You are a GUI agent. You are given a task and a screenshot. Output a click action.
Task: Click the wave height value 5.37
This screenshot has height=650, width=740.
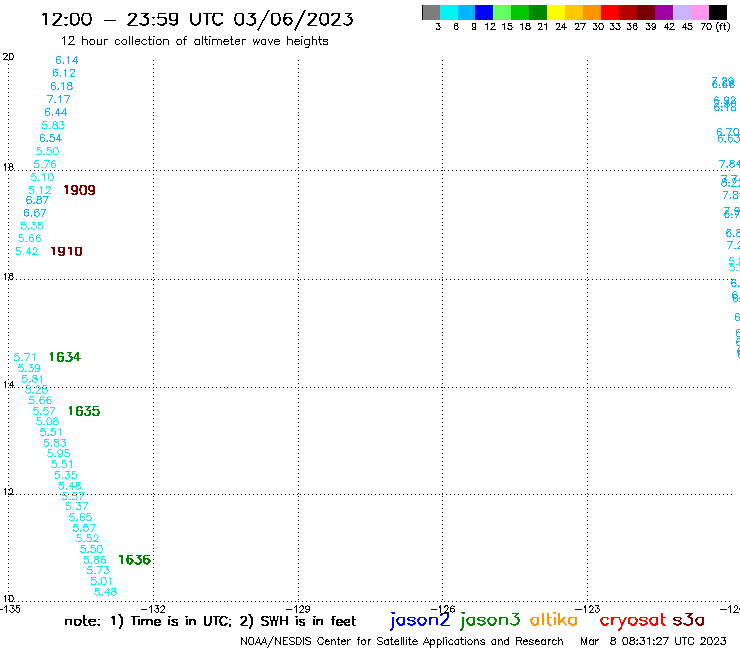tap(77, 506)
